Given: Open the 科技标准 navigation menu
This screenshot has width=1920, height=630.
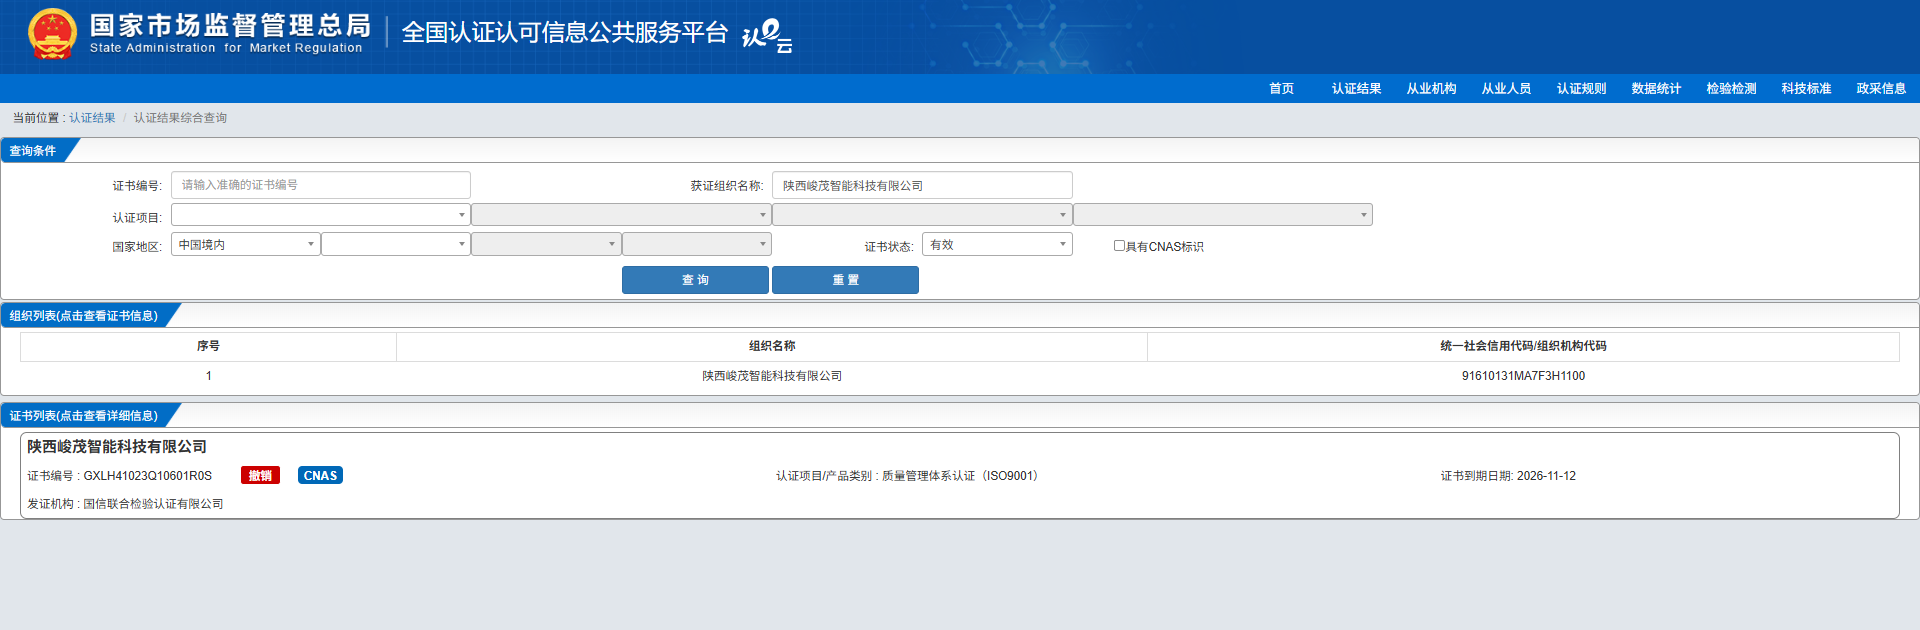Looking at the screenshot, I should point(1806,89).
